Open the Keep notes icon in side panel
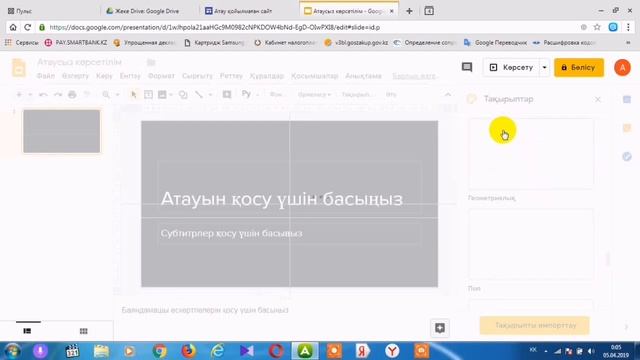This screenshot has height=360, width=640. click(x=627, y=128)
